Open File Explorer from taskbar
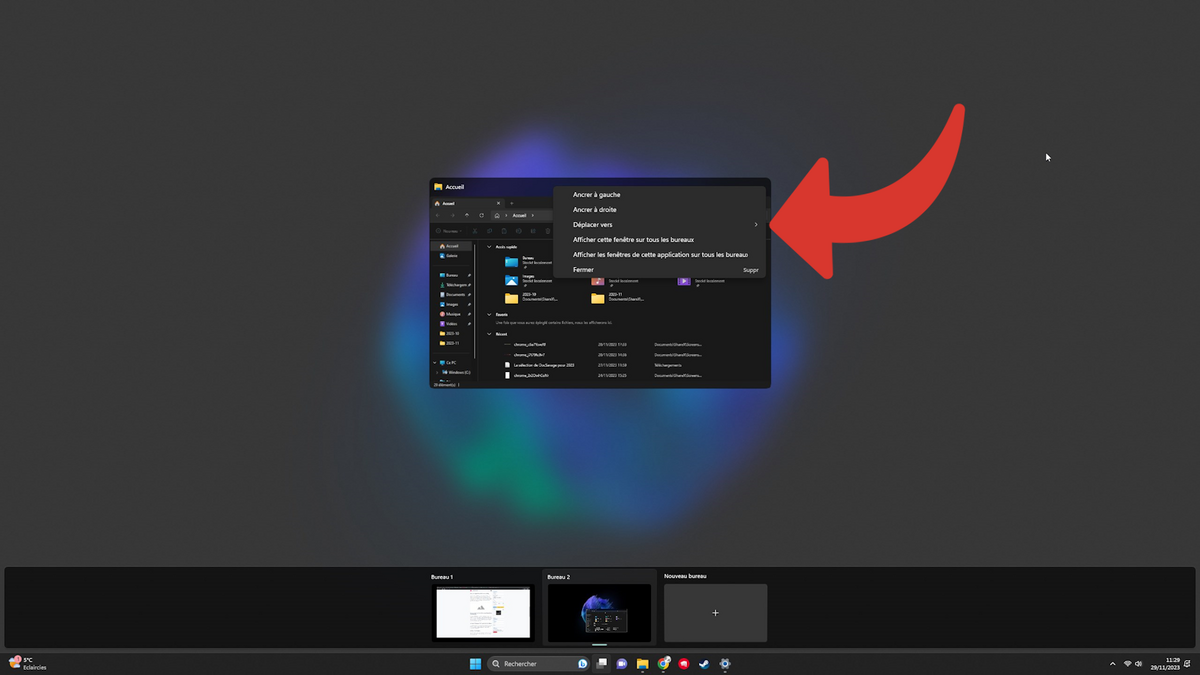Screen dimensions: 1200x675 pyautogui.click(x=643, y=664)
